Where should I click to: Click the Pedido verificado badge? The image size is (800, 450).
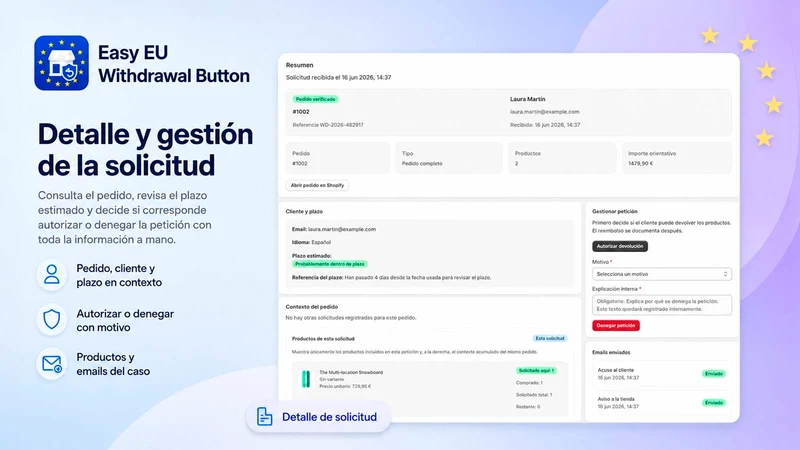(315, 99)
